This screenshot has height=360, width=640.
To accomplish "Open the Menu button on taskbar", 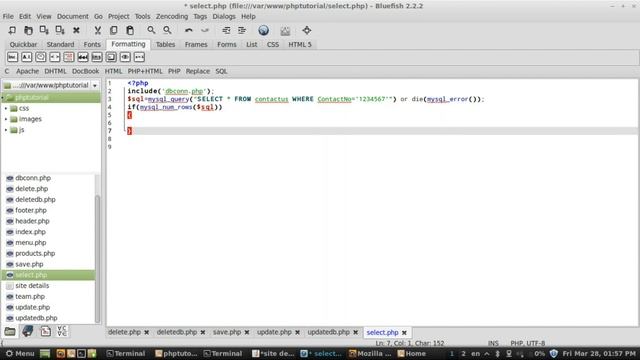I will coord(20,353).
